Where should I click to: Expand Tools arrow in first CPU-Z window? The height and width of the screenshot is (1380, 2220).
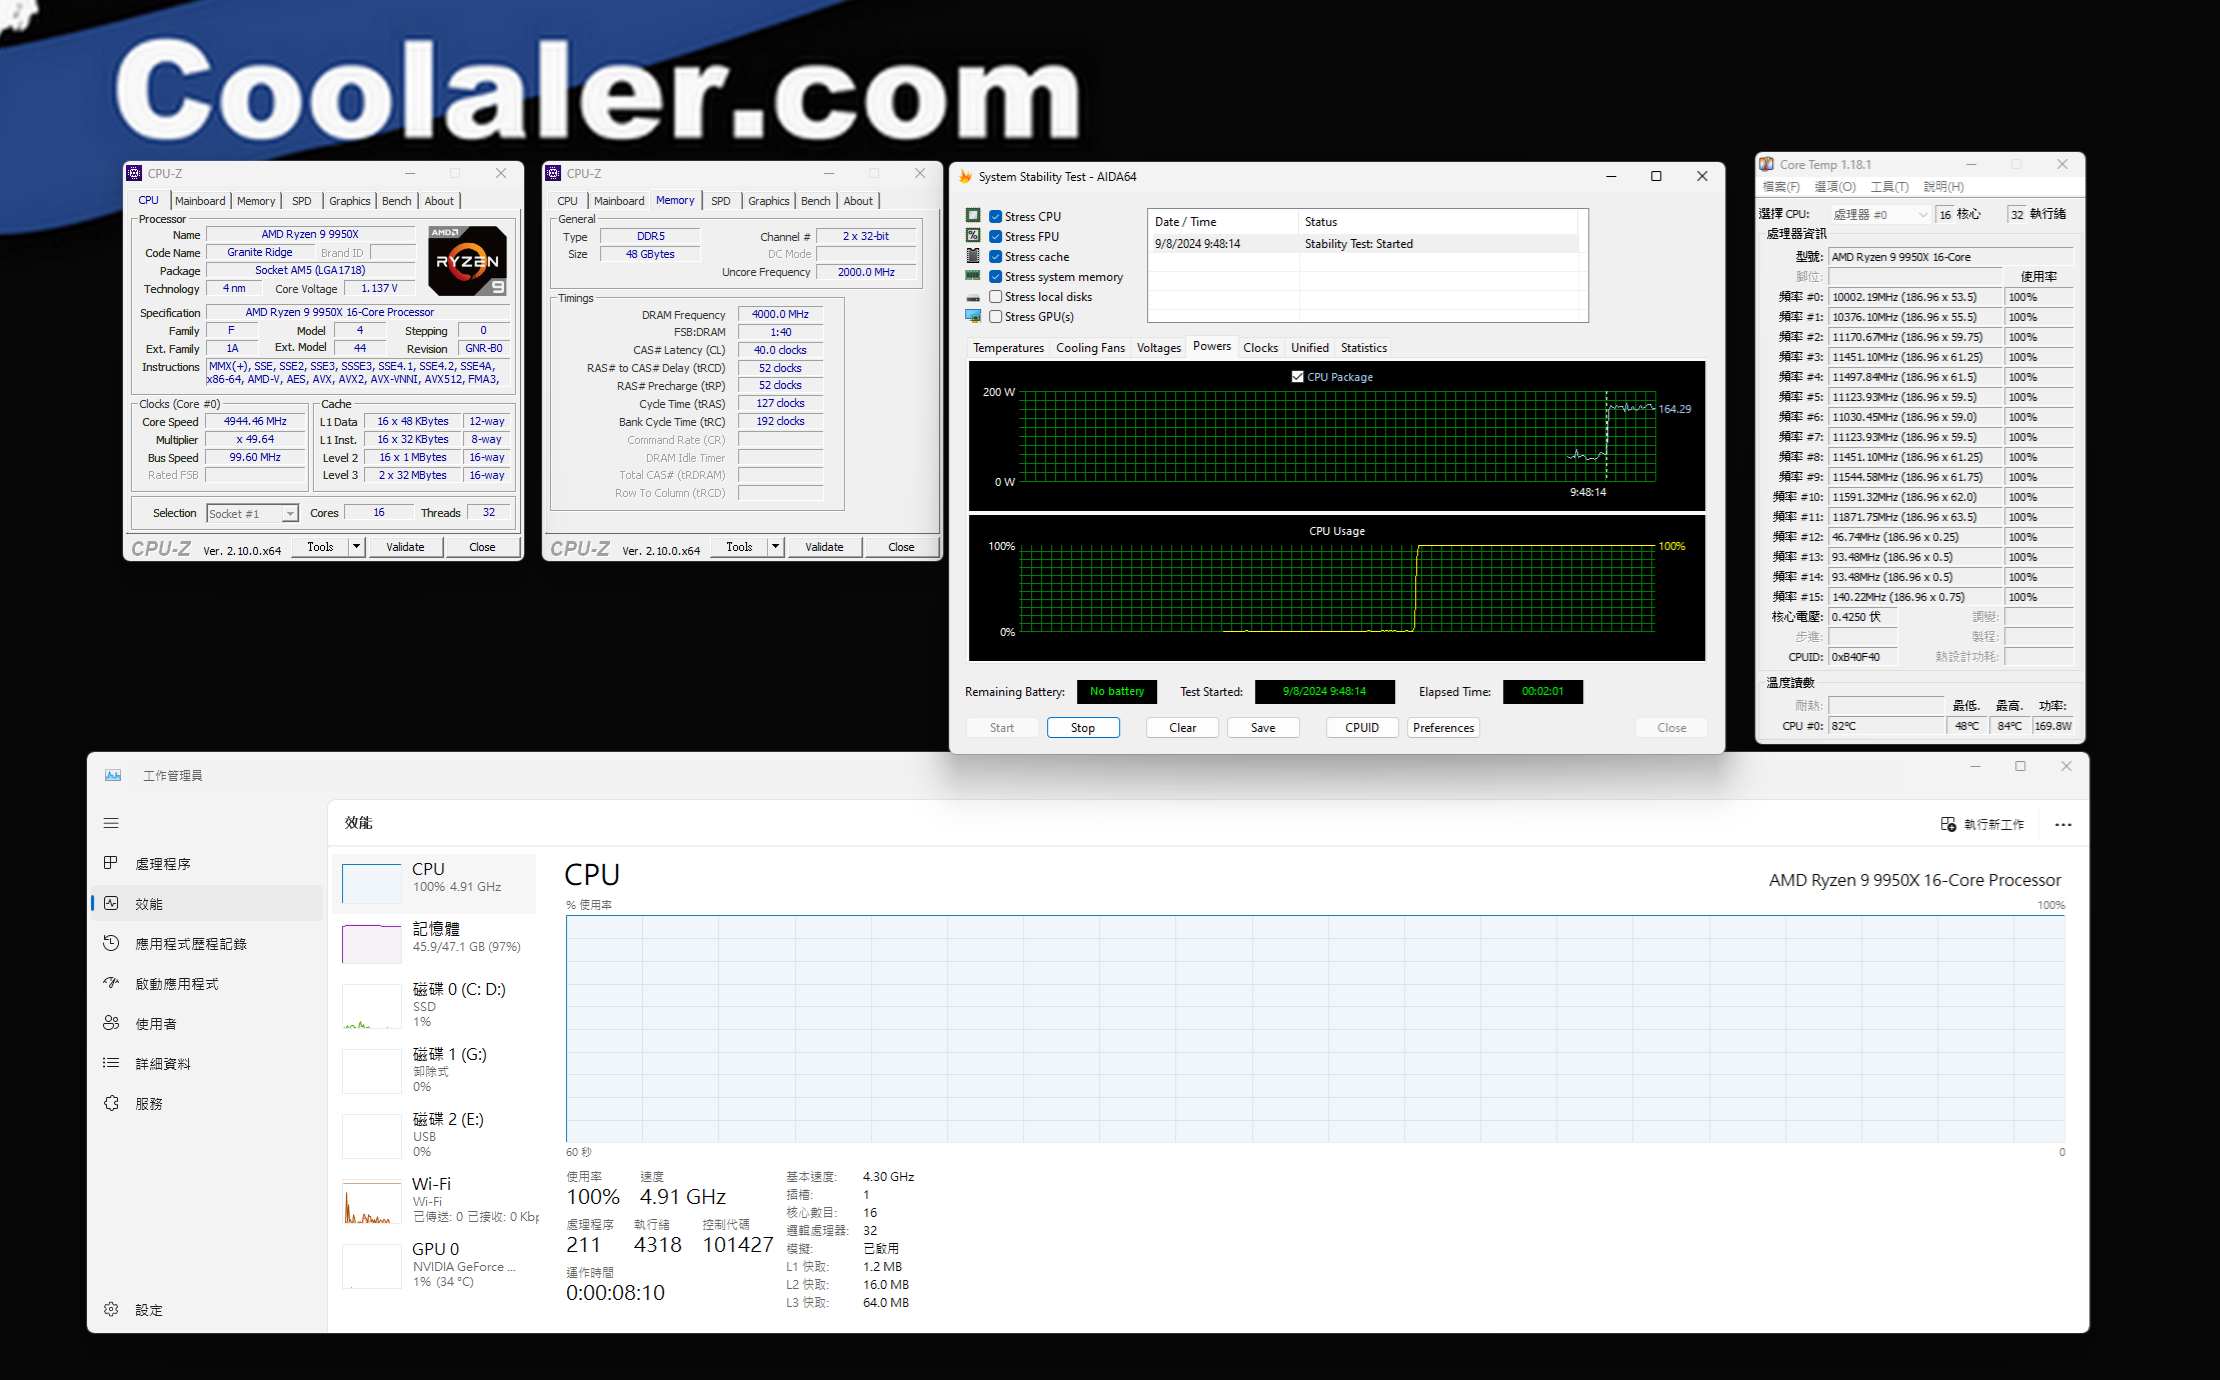(356, 547)
